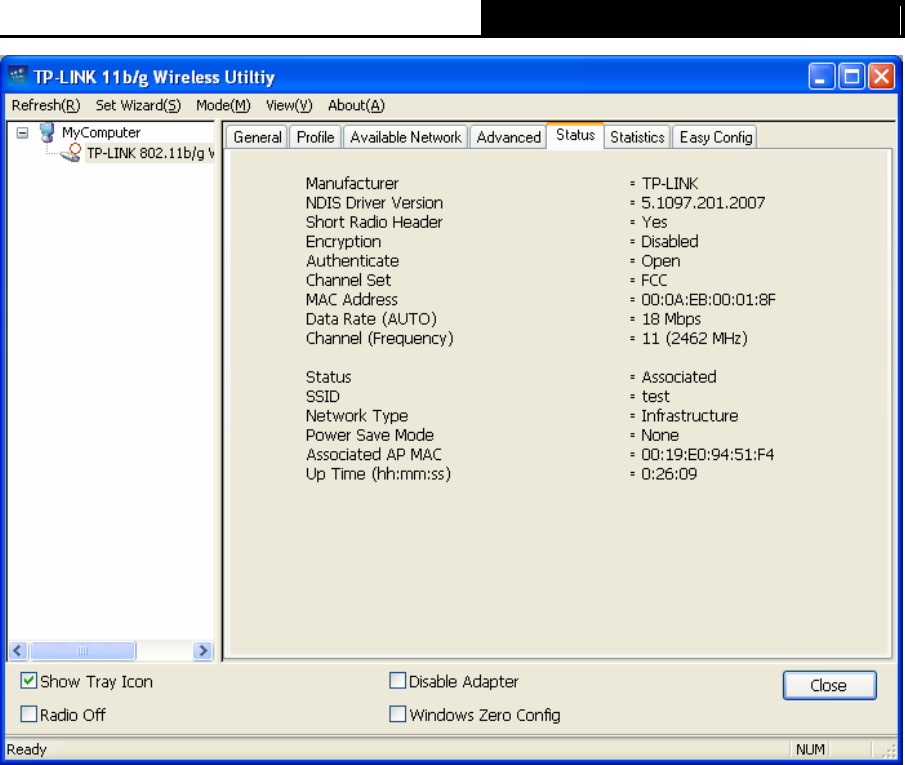Select the TP-LINK 802.11b/g adapter tree item
This screenshot has height=765, width=905.
[150, 154]
